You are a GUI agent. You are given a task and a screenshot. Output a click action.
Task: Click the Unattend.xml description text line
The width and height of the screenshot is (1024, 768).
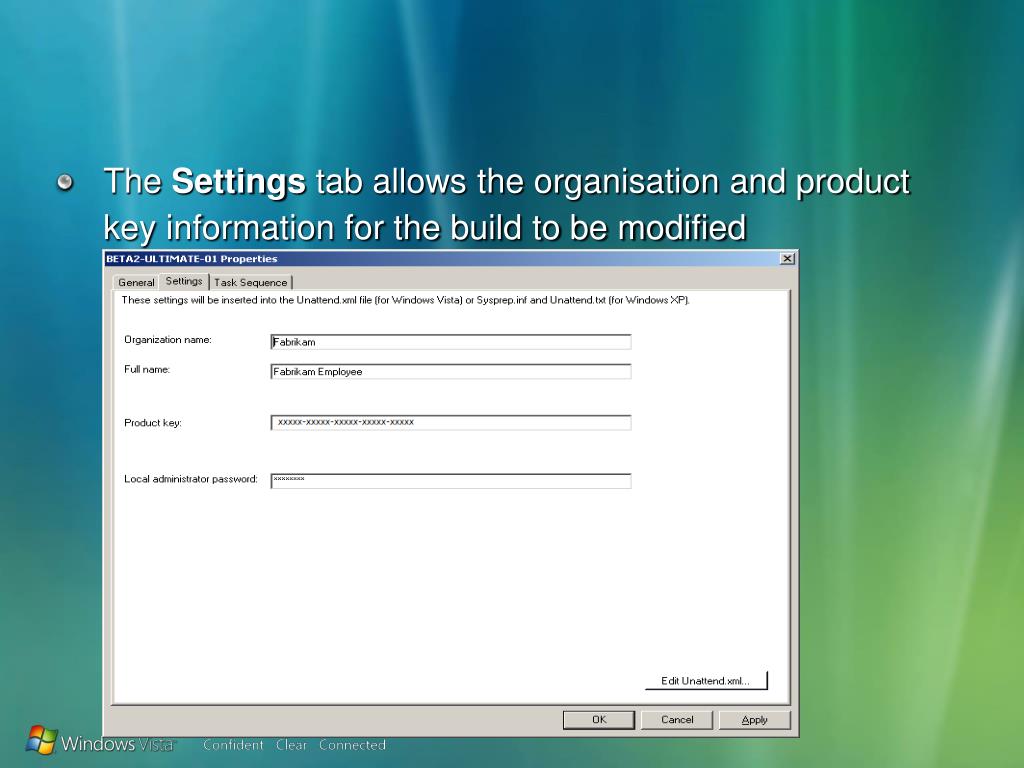(x=406, y=300)
